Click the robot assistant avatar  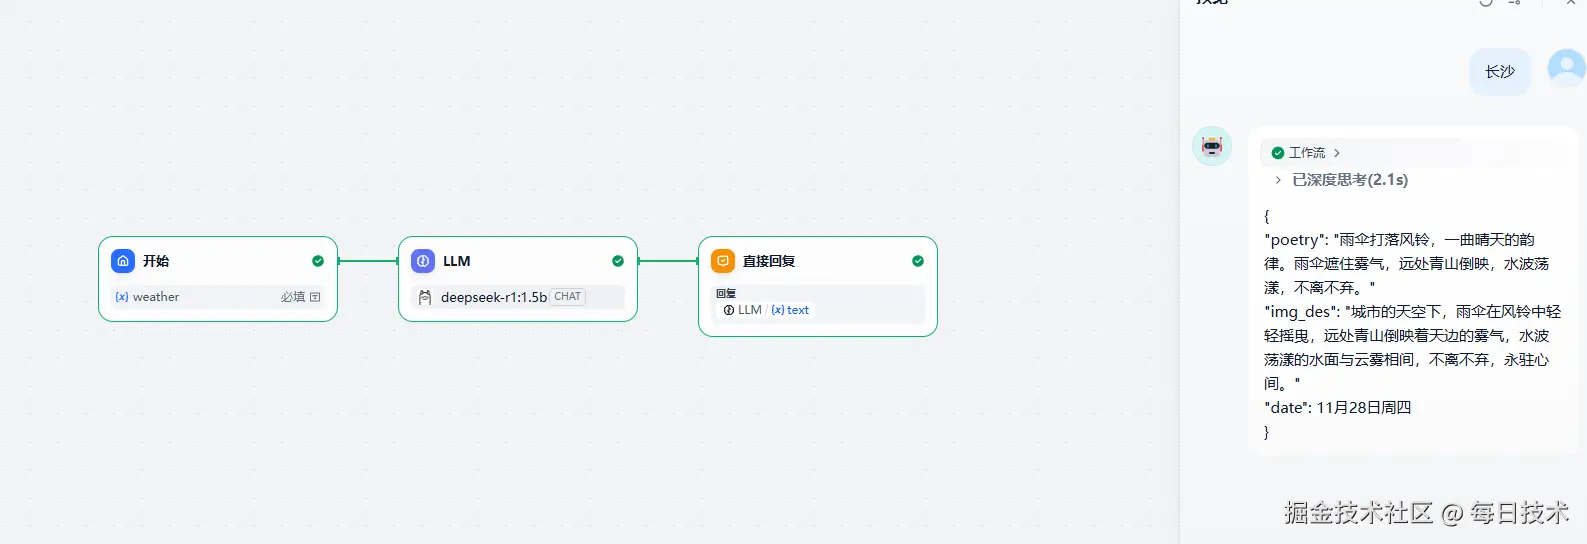[x=1212, y=146]
